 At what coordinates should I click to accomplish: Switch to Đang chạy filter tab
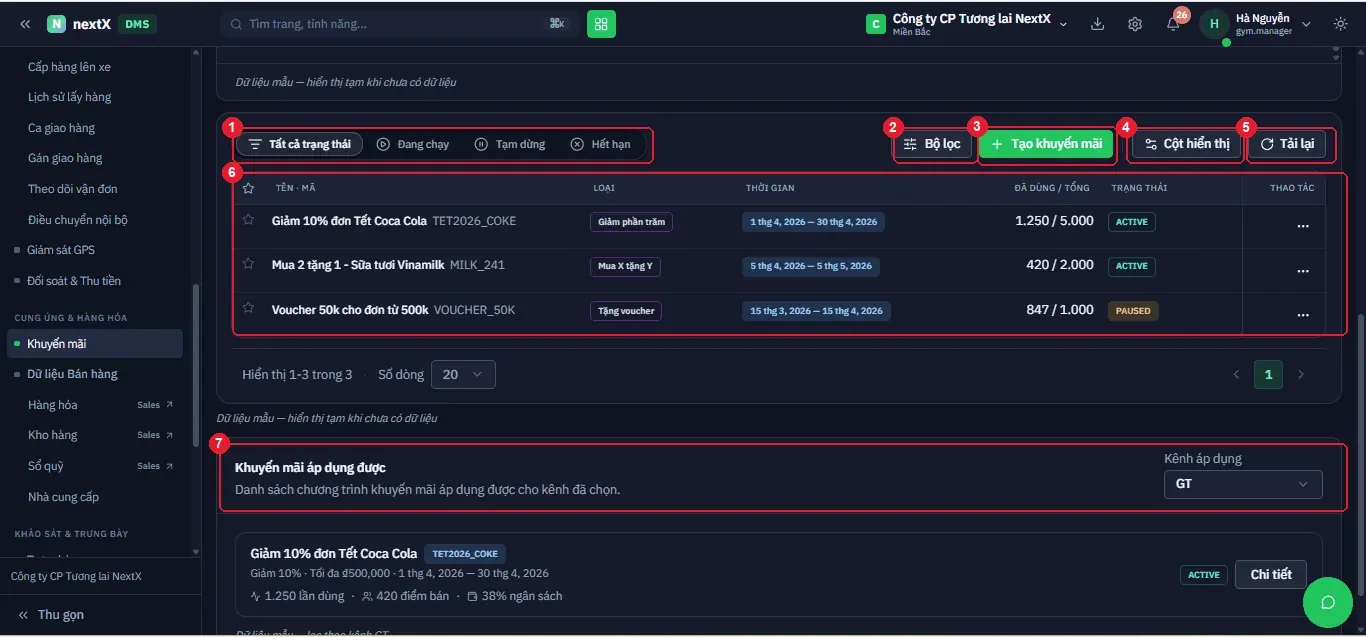pyautogui.click(x=413, y=144)
